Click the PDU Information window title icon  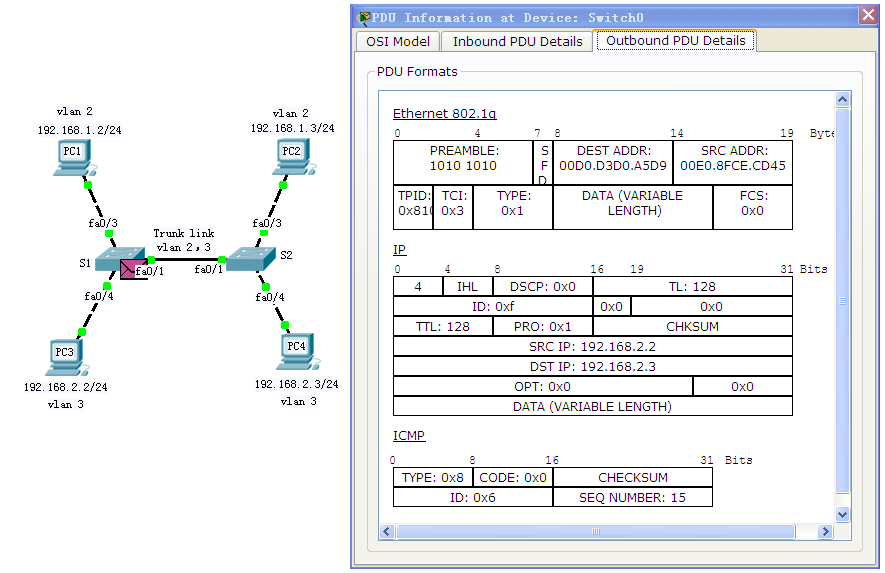(365, 17)
